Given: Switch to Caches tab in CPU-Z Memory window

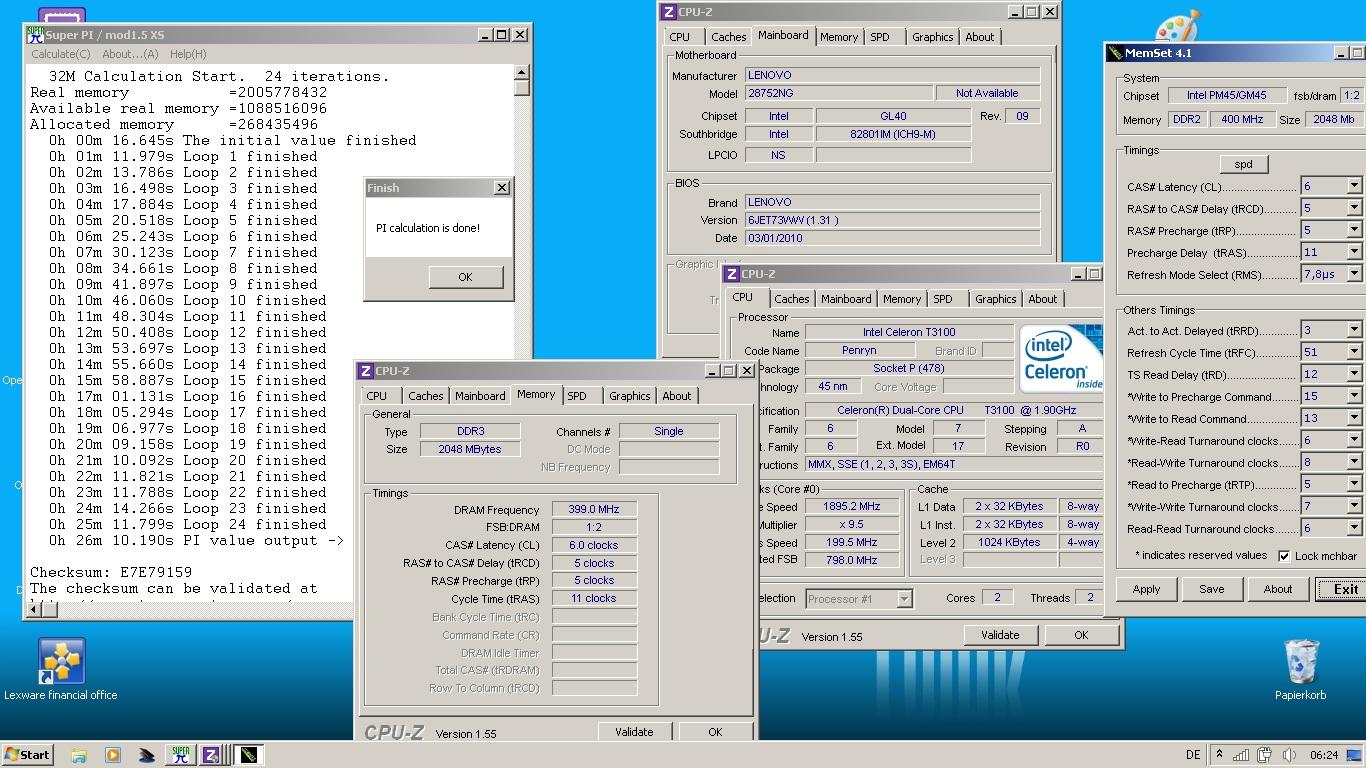Looking at the screenshot, I should point(425,396).
